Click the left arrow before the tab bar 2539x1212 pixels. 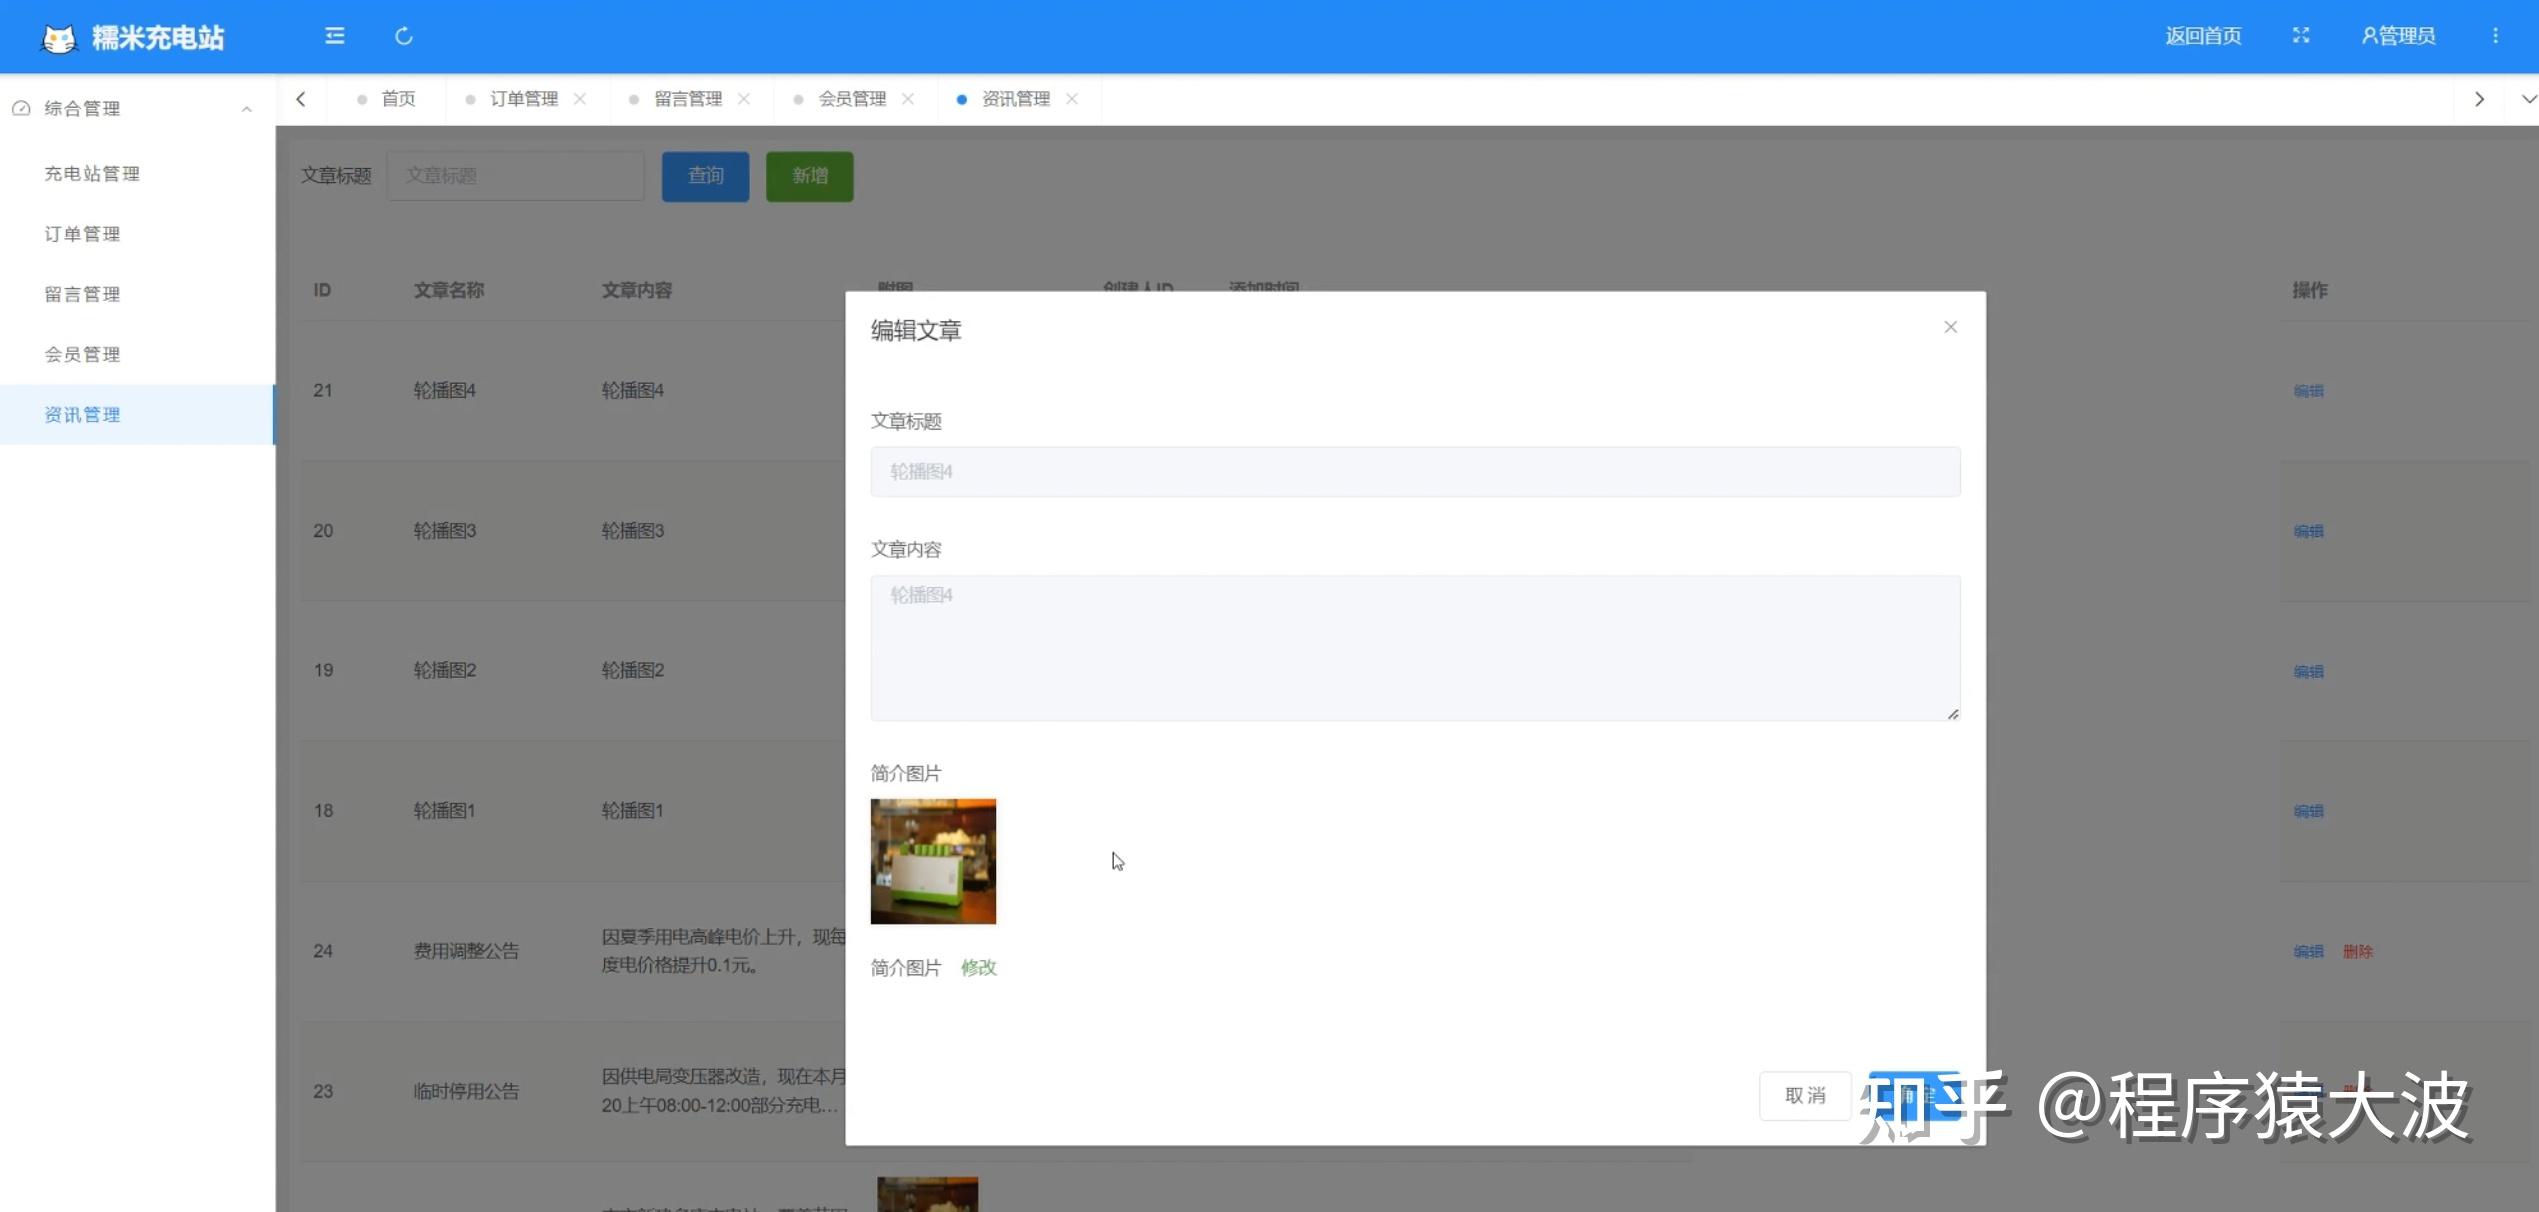pyautogui.click(x=301, y=98)
